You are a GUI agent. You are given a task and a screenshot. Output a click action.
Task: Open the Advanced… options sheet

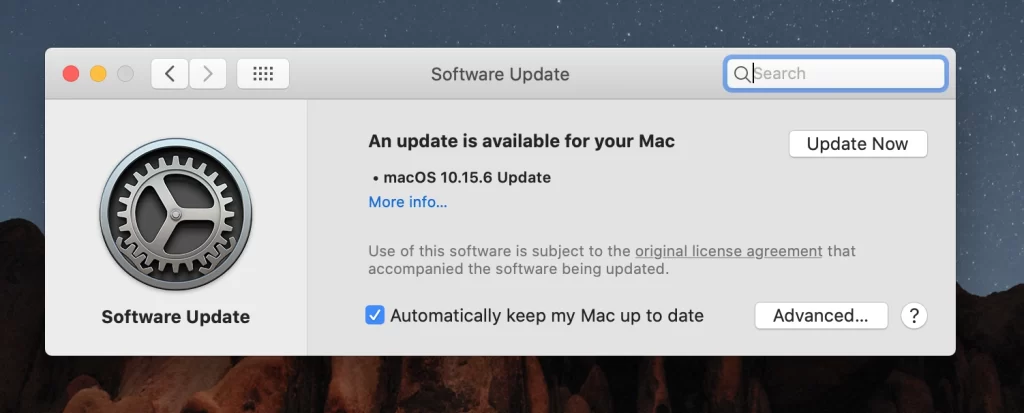[x=821, y=316]
